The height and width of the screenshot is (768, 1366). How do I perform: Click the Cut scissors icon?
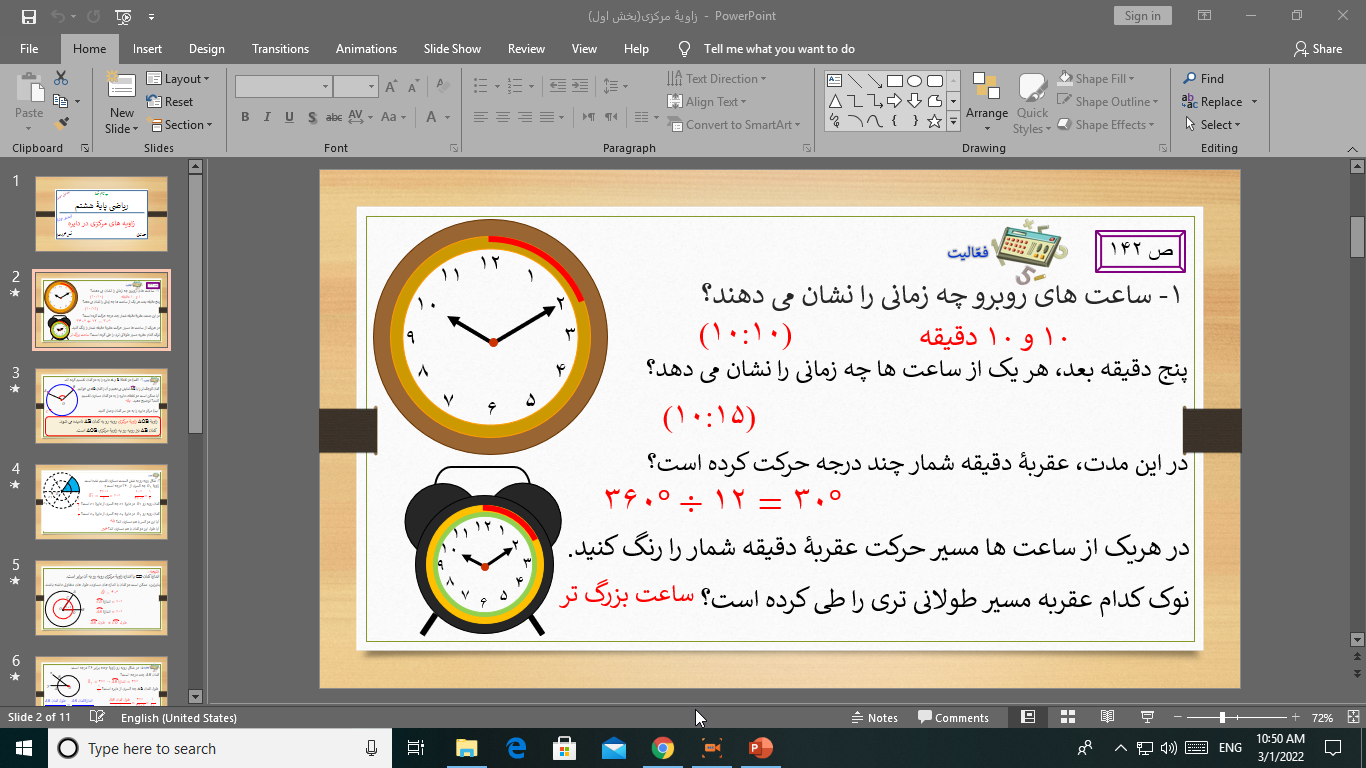tap(62, 78)
